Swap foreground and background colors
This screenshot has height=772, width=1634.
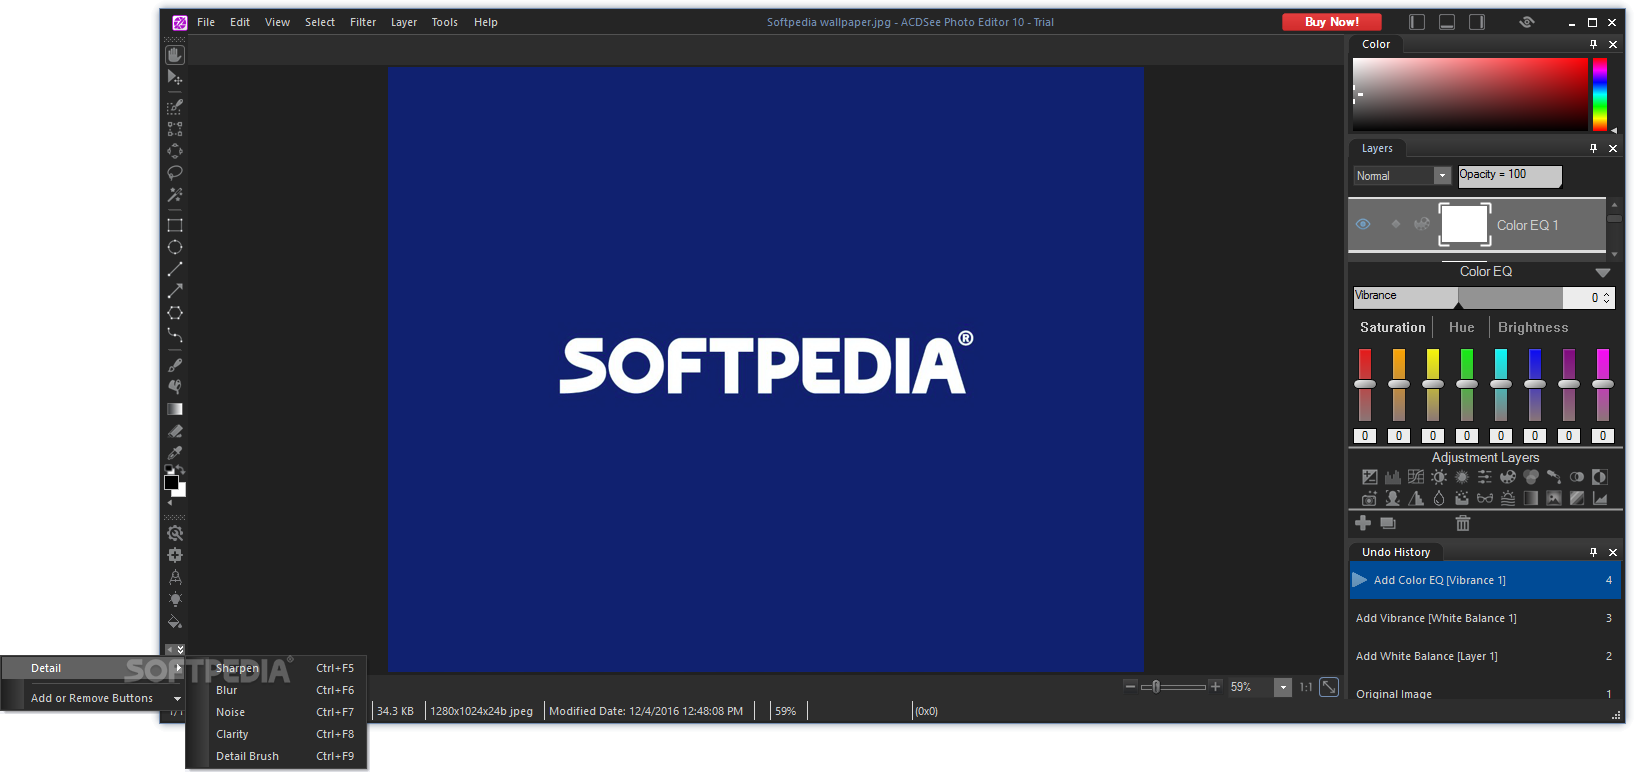click(181, 470)
